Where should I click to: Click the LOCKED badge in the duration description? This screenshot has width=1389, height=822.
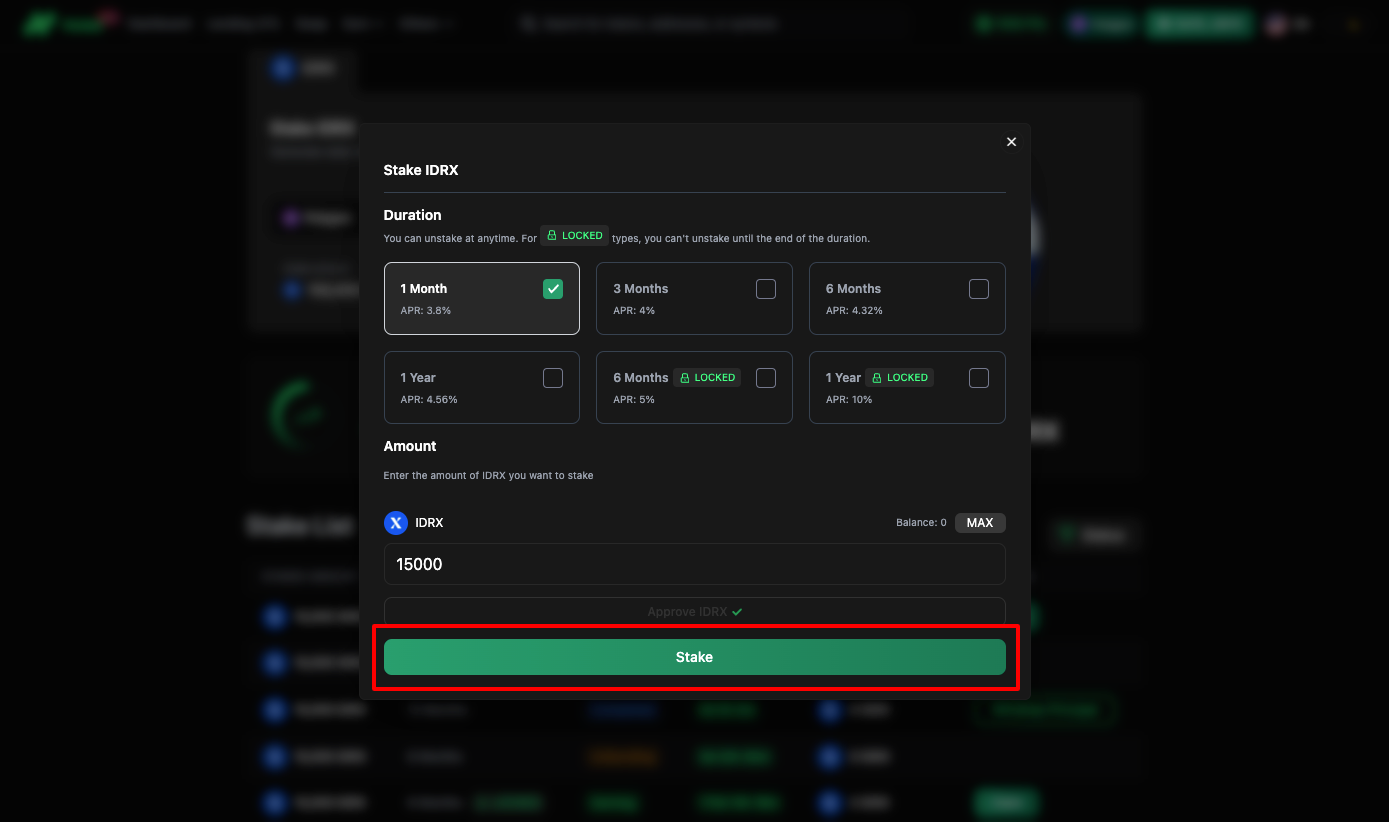pyautogui.click(x=574, y=236)
